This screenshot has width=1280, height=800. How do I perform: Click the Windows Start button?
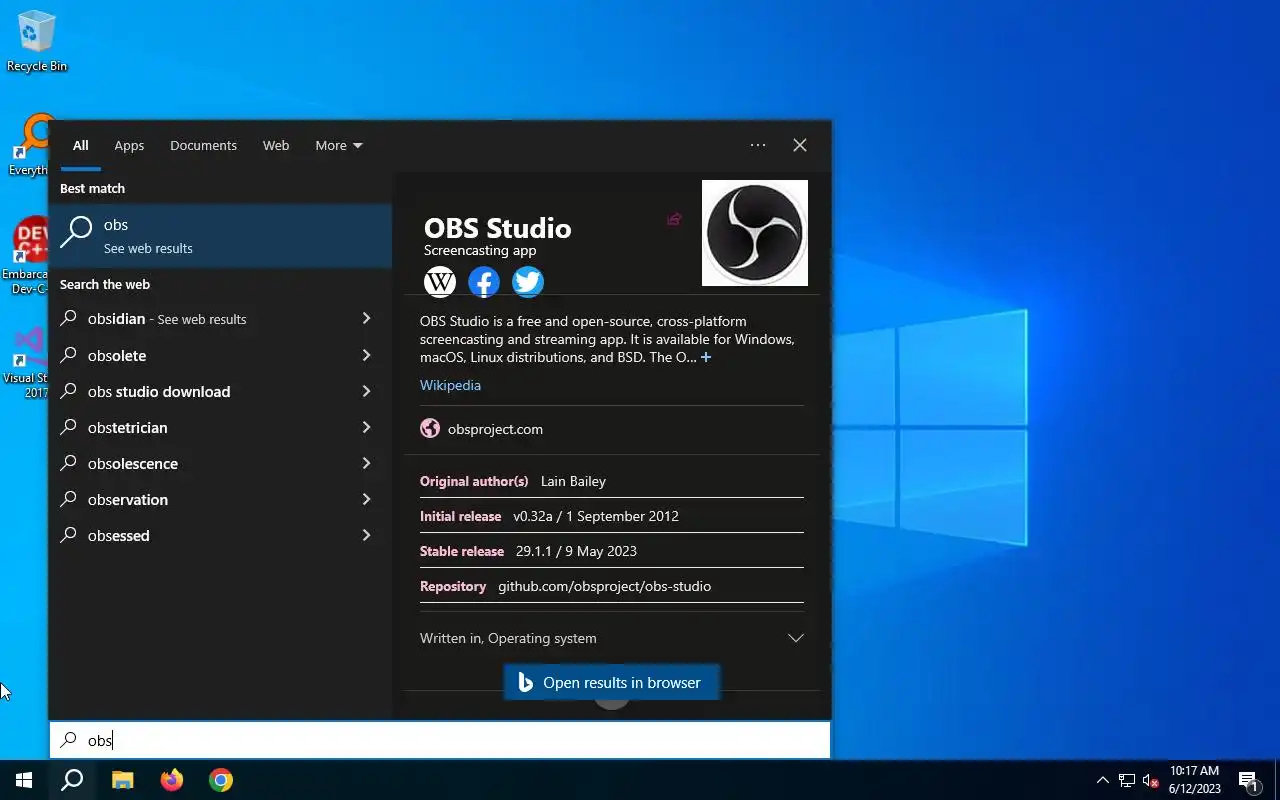coord(24,780)
